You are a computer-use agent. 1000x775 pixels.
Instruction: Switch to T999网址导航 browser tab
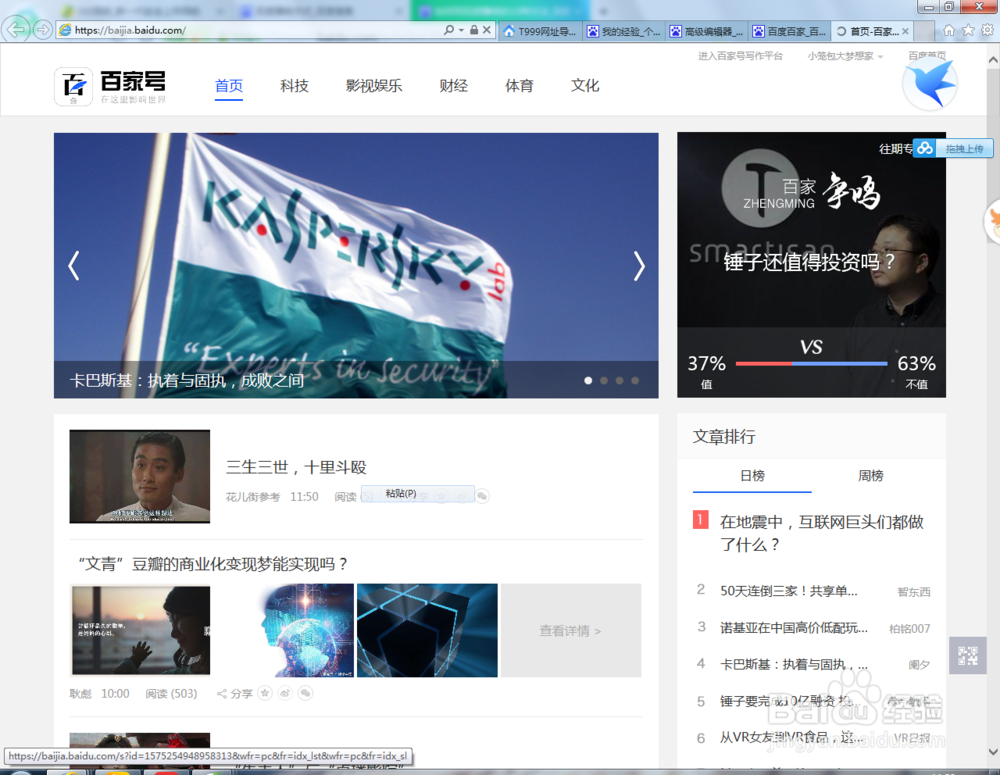[x=540, y=31]
